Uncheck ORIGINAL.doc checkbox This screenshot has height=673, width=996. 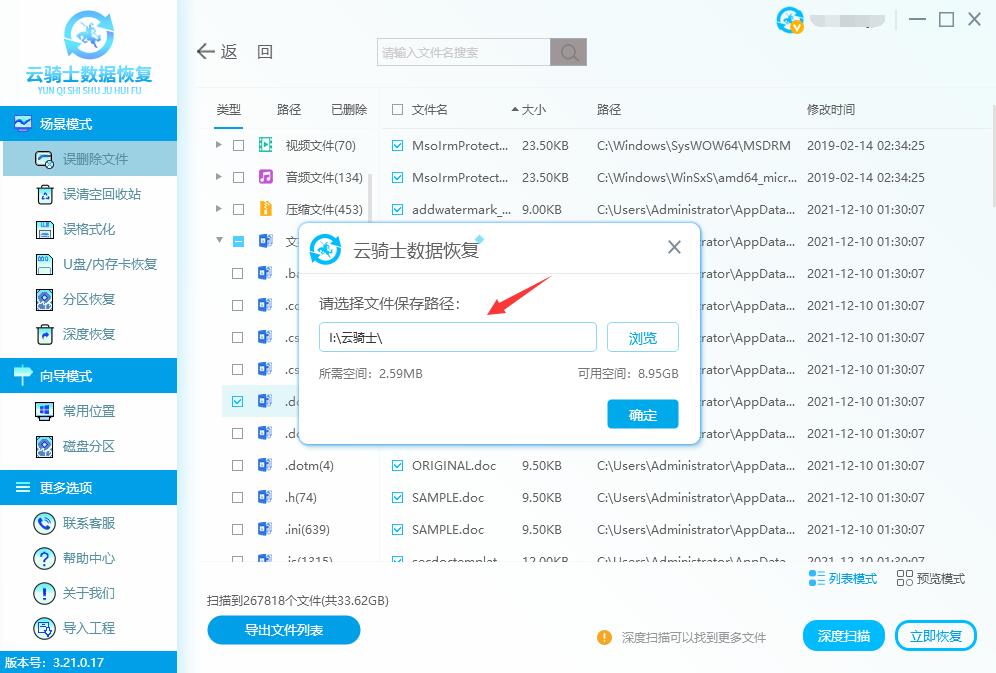[398, 465]
